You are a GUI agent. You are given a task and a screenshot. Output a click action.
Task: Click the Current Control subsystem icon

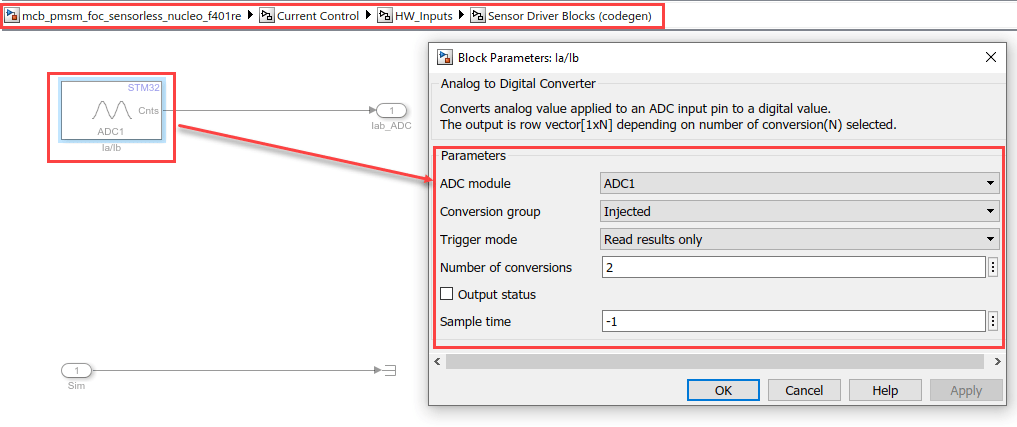click(267, 18)
